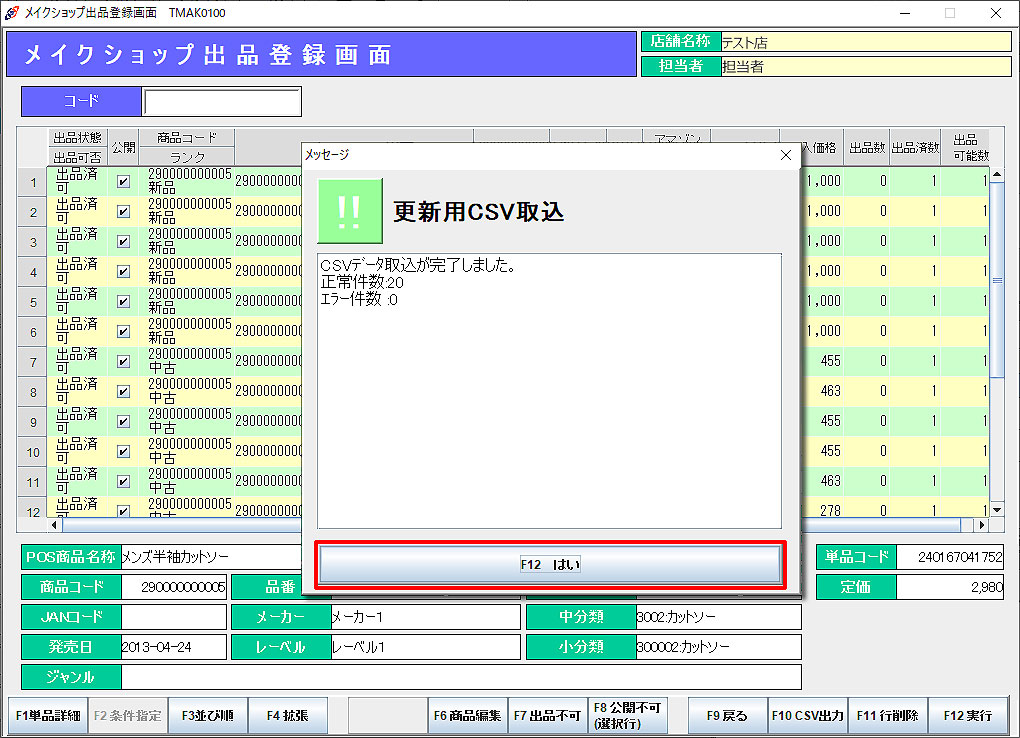
Task: Export with F10 CSV出力 button
Action: [x=808, y=716]
